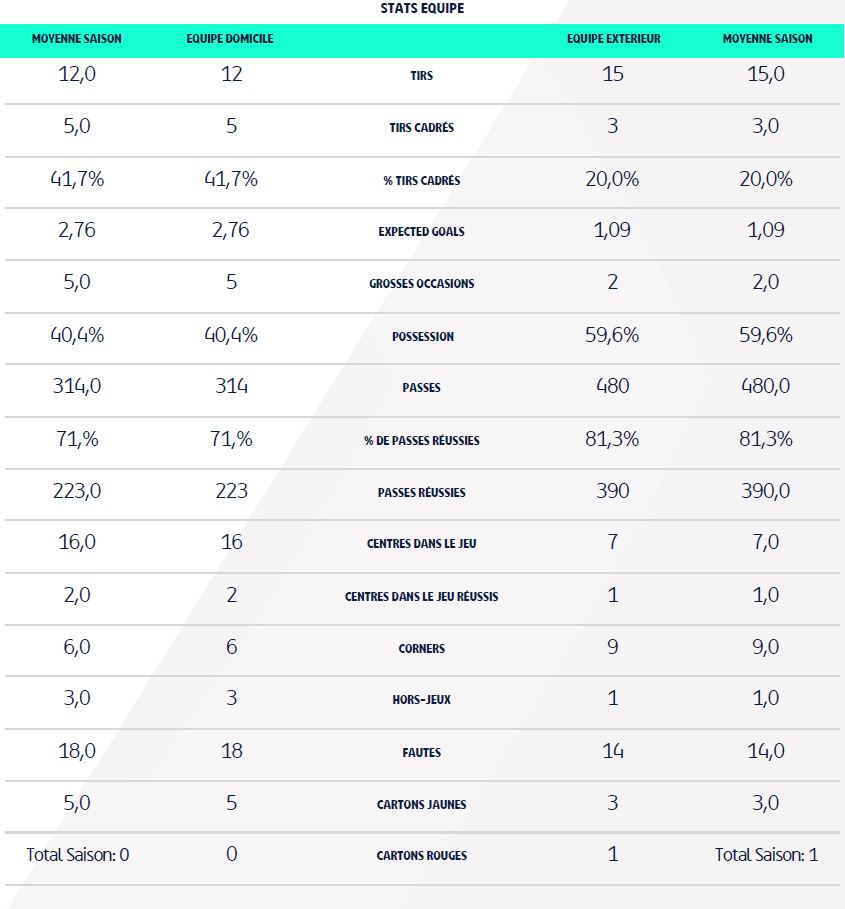The image size is (845, 909).
Task: Select the "EQUIPE EXTERIEUR" column header
Action: [613, 39]
